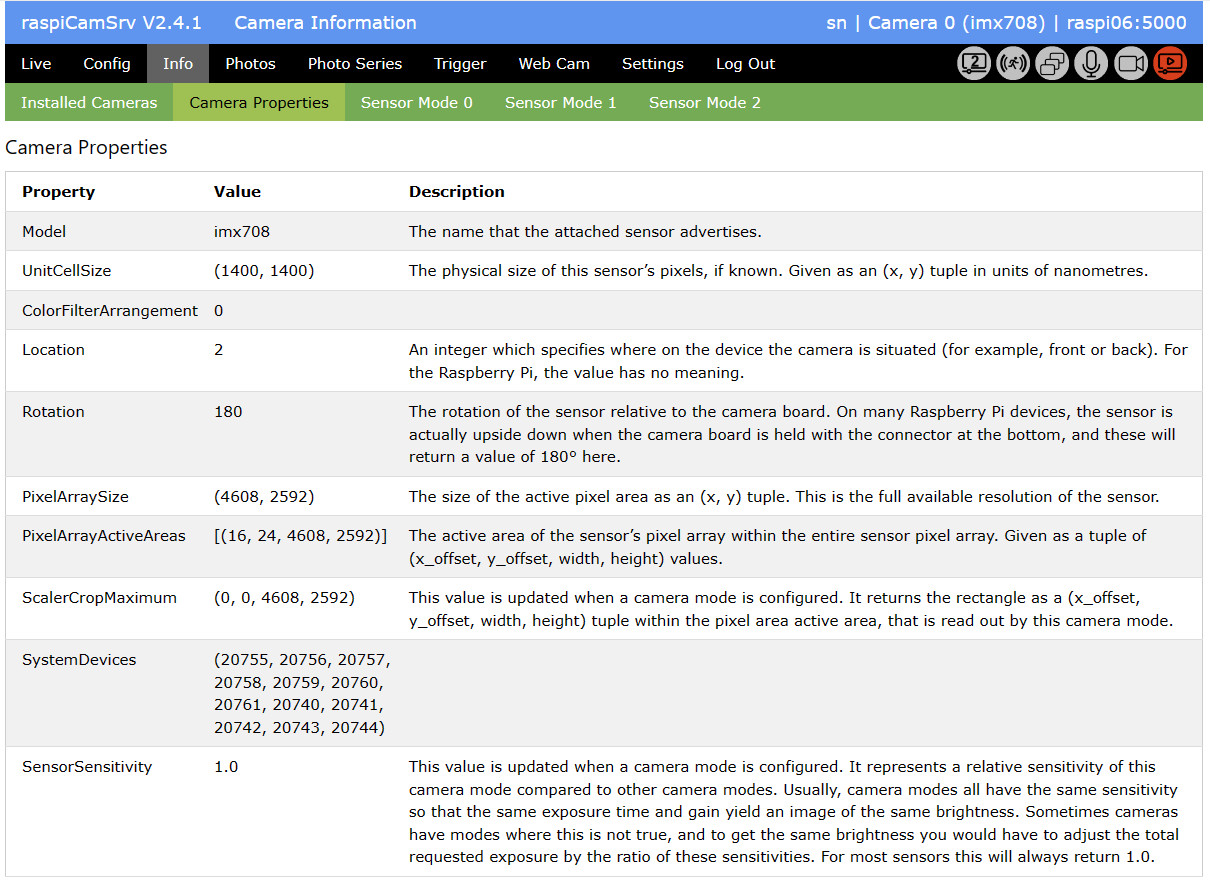Click the red live stream icon
The image size is (1210, 887).
tap(1169, 64)
